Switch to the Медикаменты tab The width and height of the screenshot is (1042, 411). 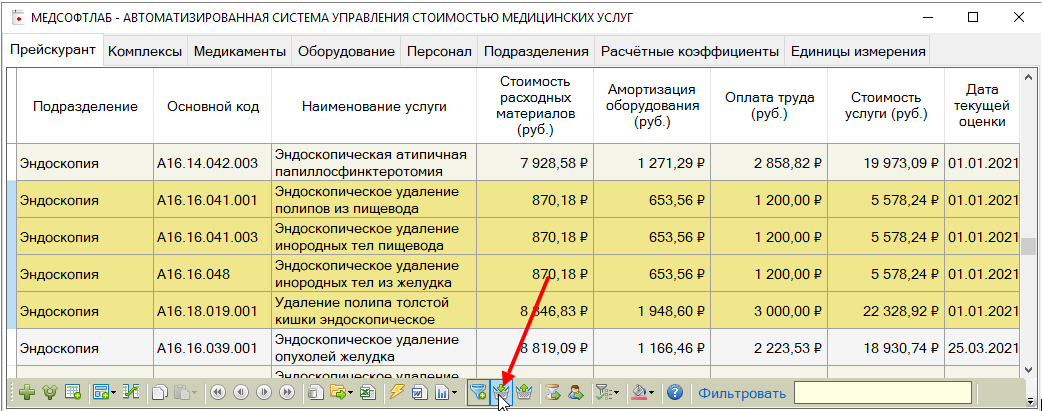[x=239, y=51]
